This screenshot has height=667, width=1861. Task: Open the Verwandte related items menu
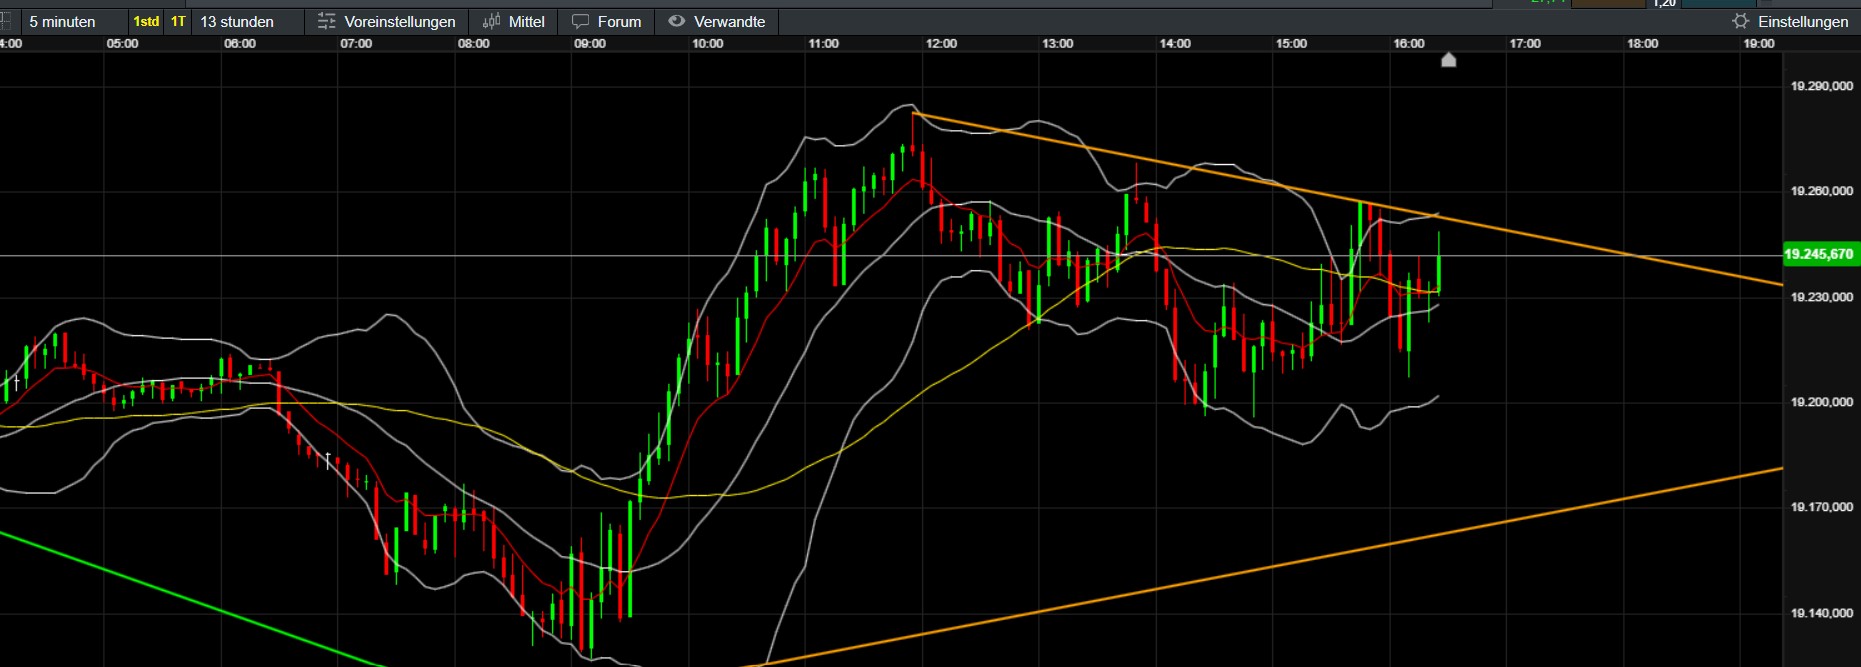click(x=716, y=21)
